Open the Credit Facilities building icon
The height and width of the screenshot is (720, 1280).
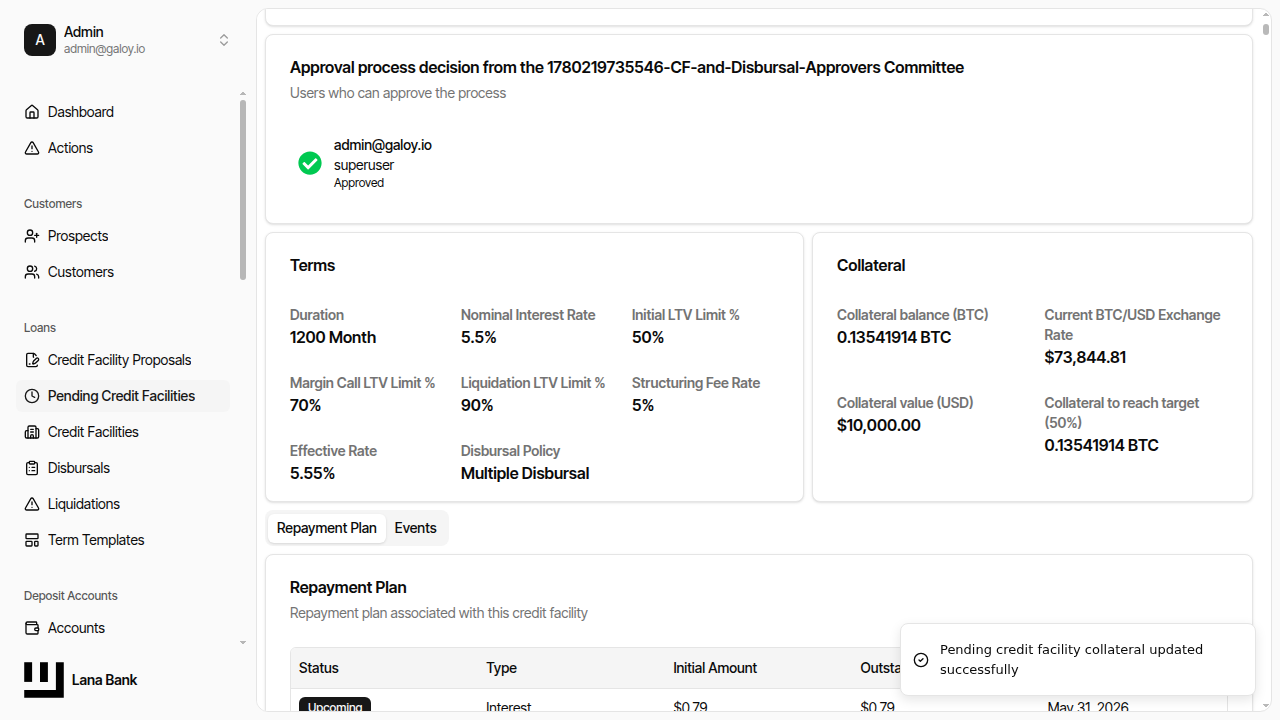[x=32, y=432]
